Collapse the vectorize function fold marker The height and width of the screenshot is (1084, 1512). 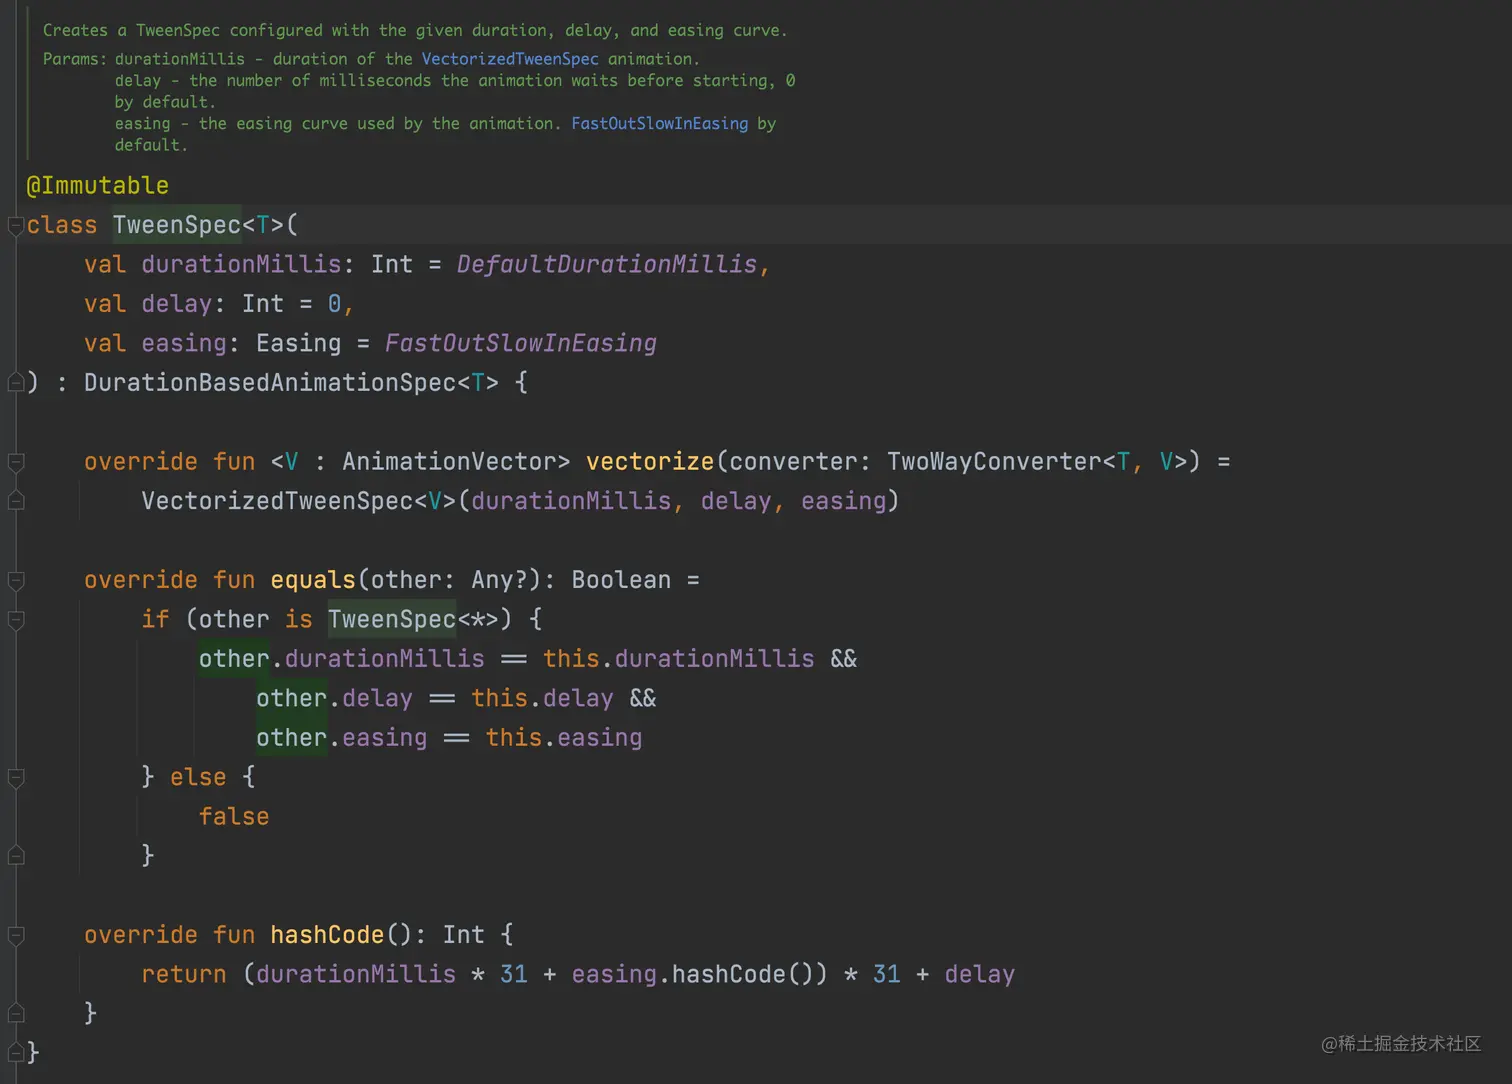(16, 462)
